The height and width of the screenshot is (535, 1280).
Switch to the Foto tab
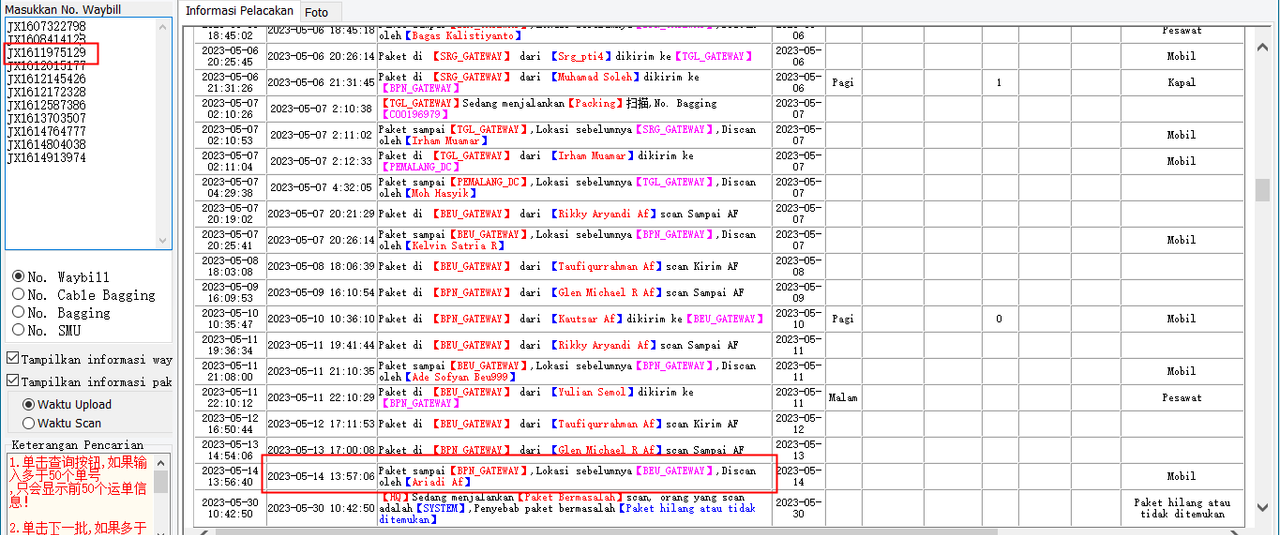tap(317, 12)
